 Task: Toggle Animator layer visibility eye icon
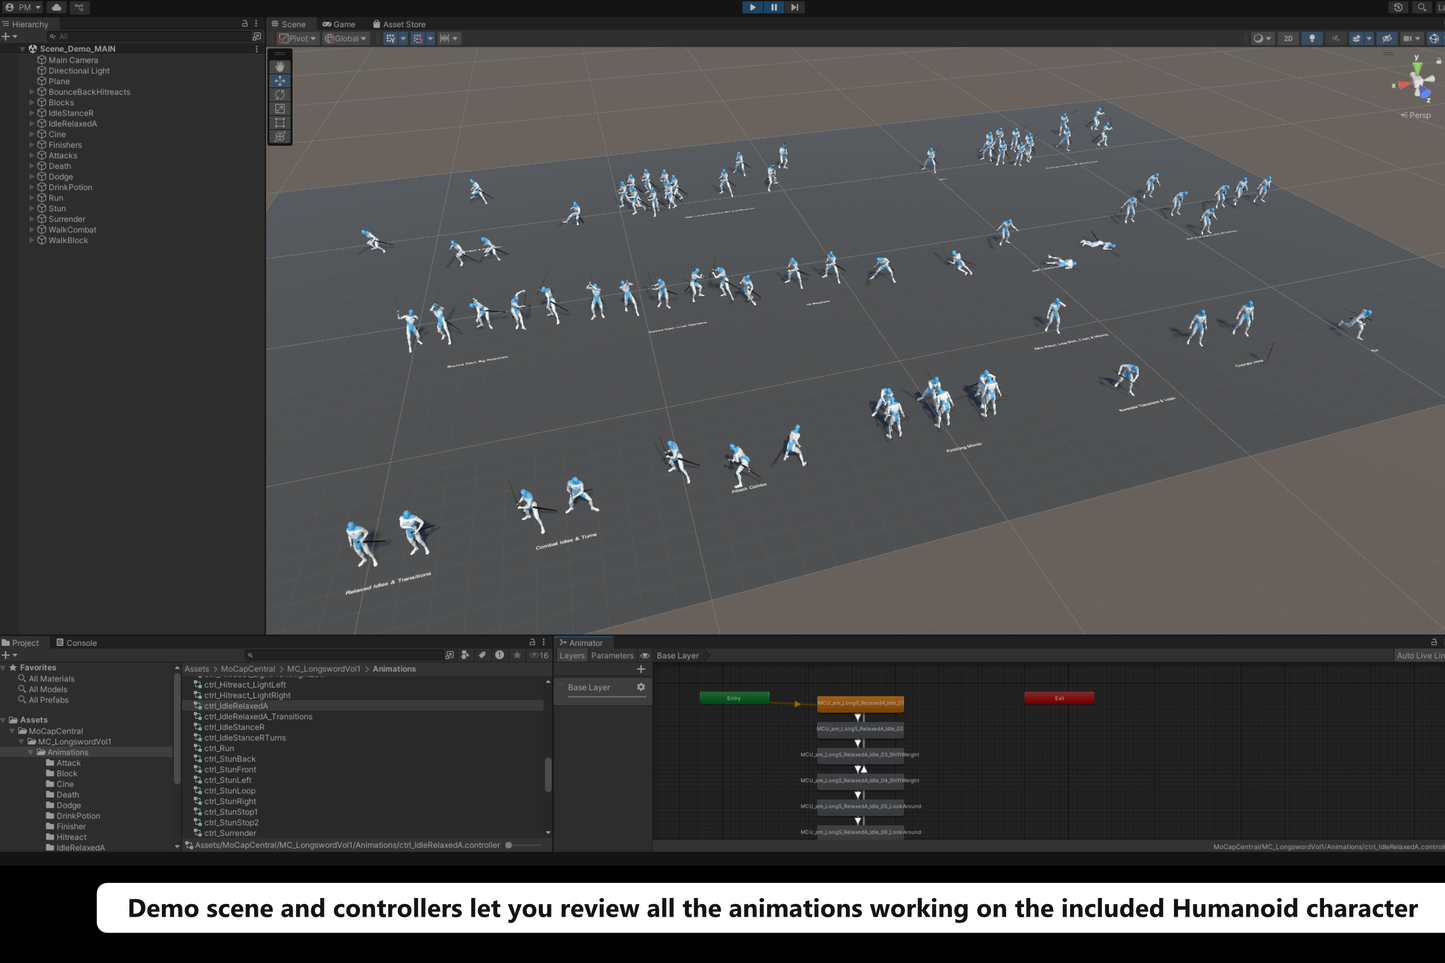point(645,656)
